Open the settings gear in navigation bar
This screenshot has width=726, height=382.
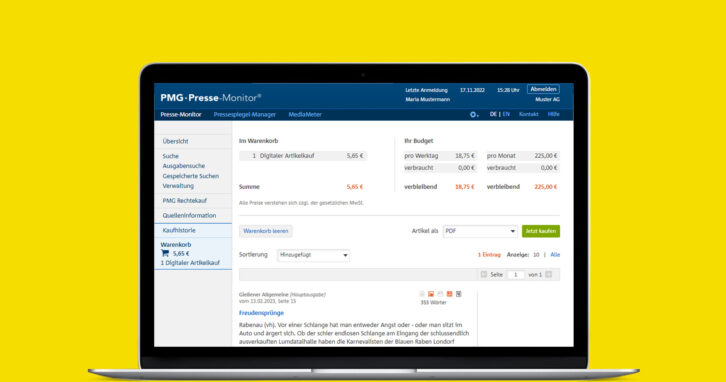coord(473,114)
